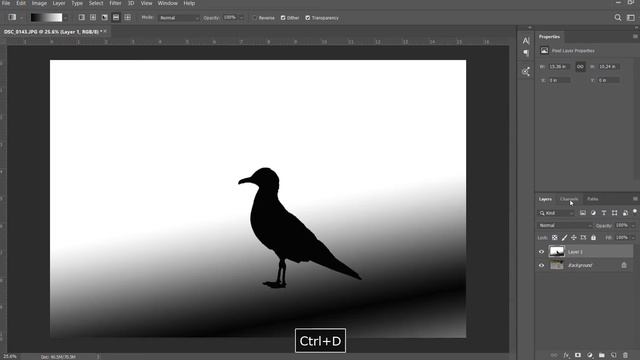Filter layers by shape layers
Image resolution: width=640 pixels, height=360 pixels.
[614, 213]
